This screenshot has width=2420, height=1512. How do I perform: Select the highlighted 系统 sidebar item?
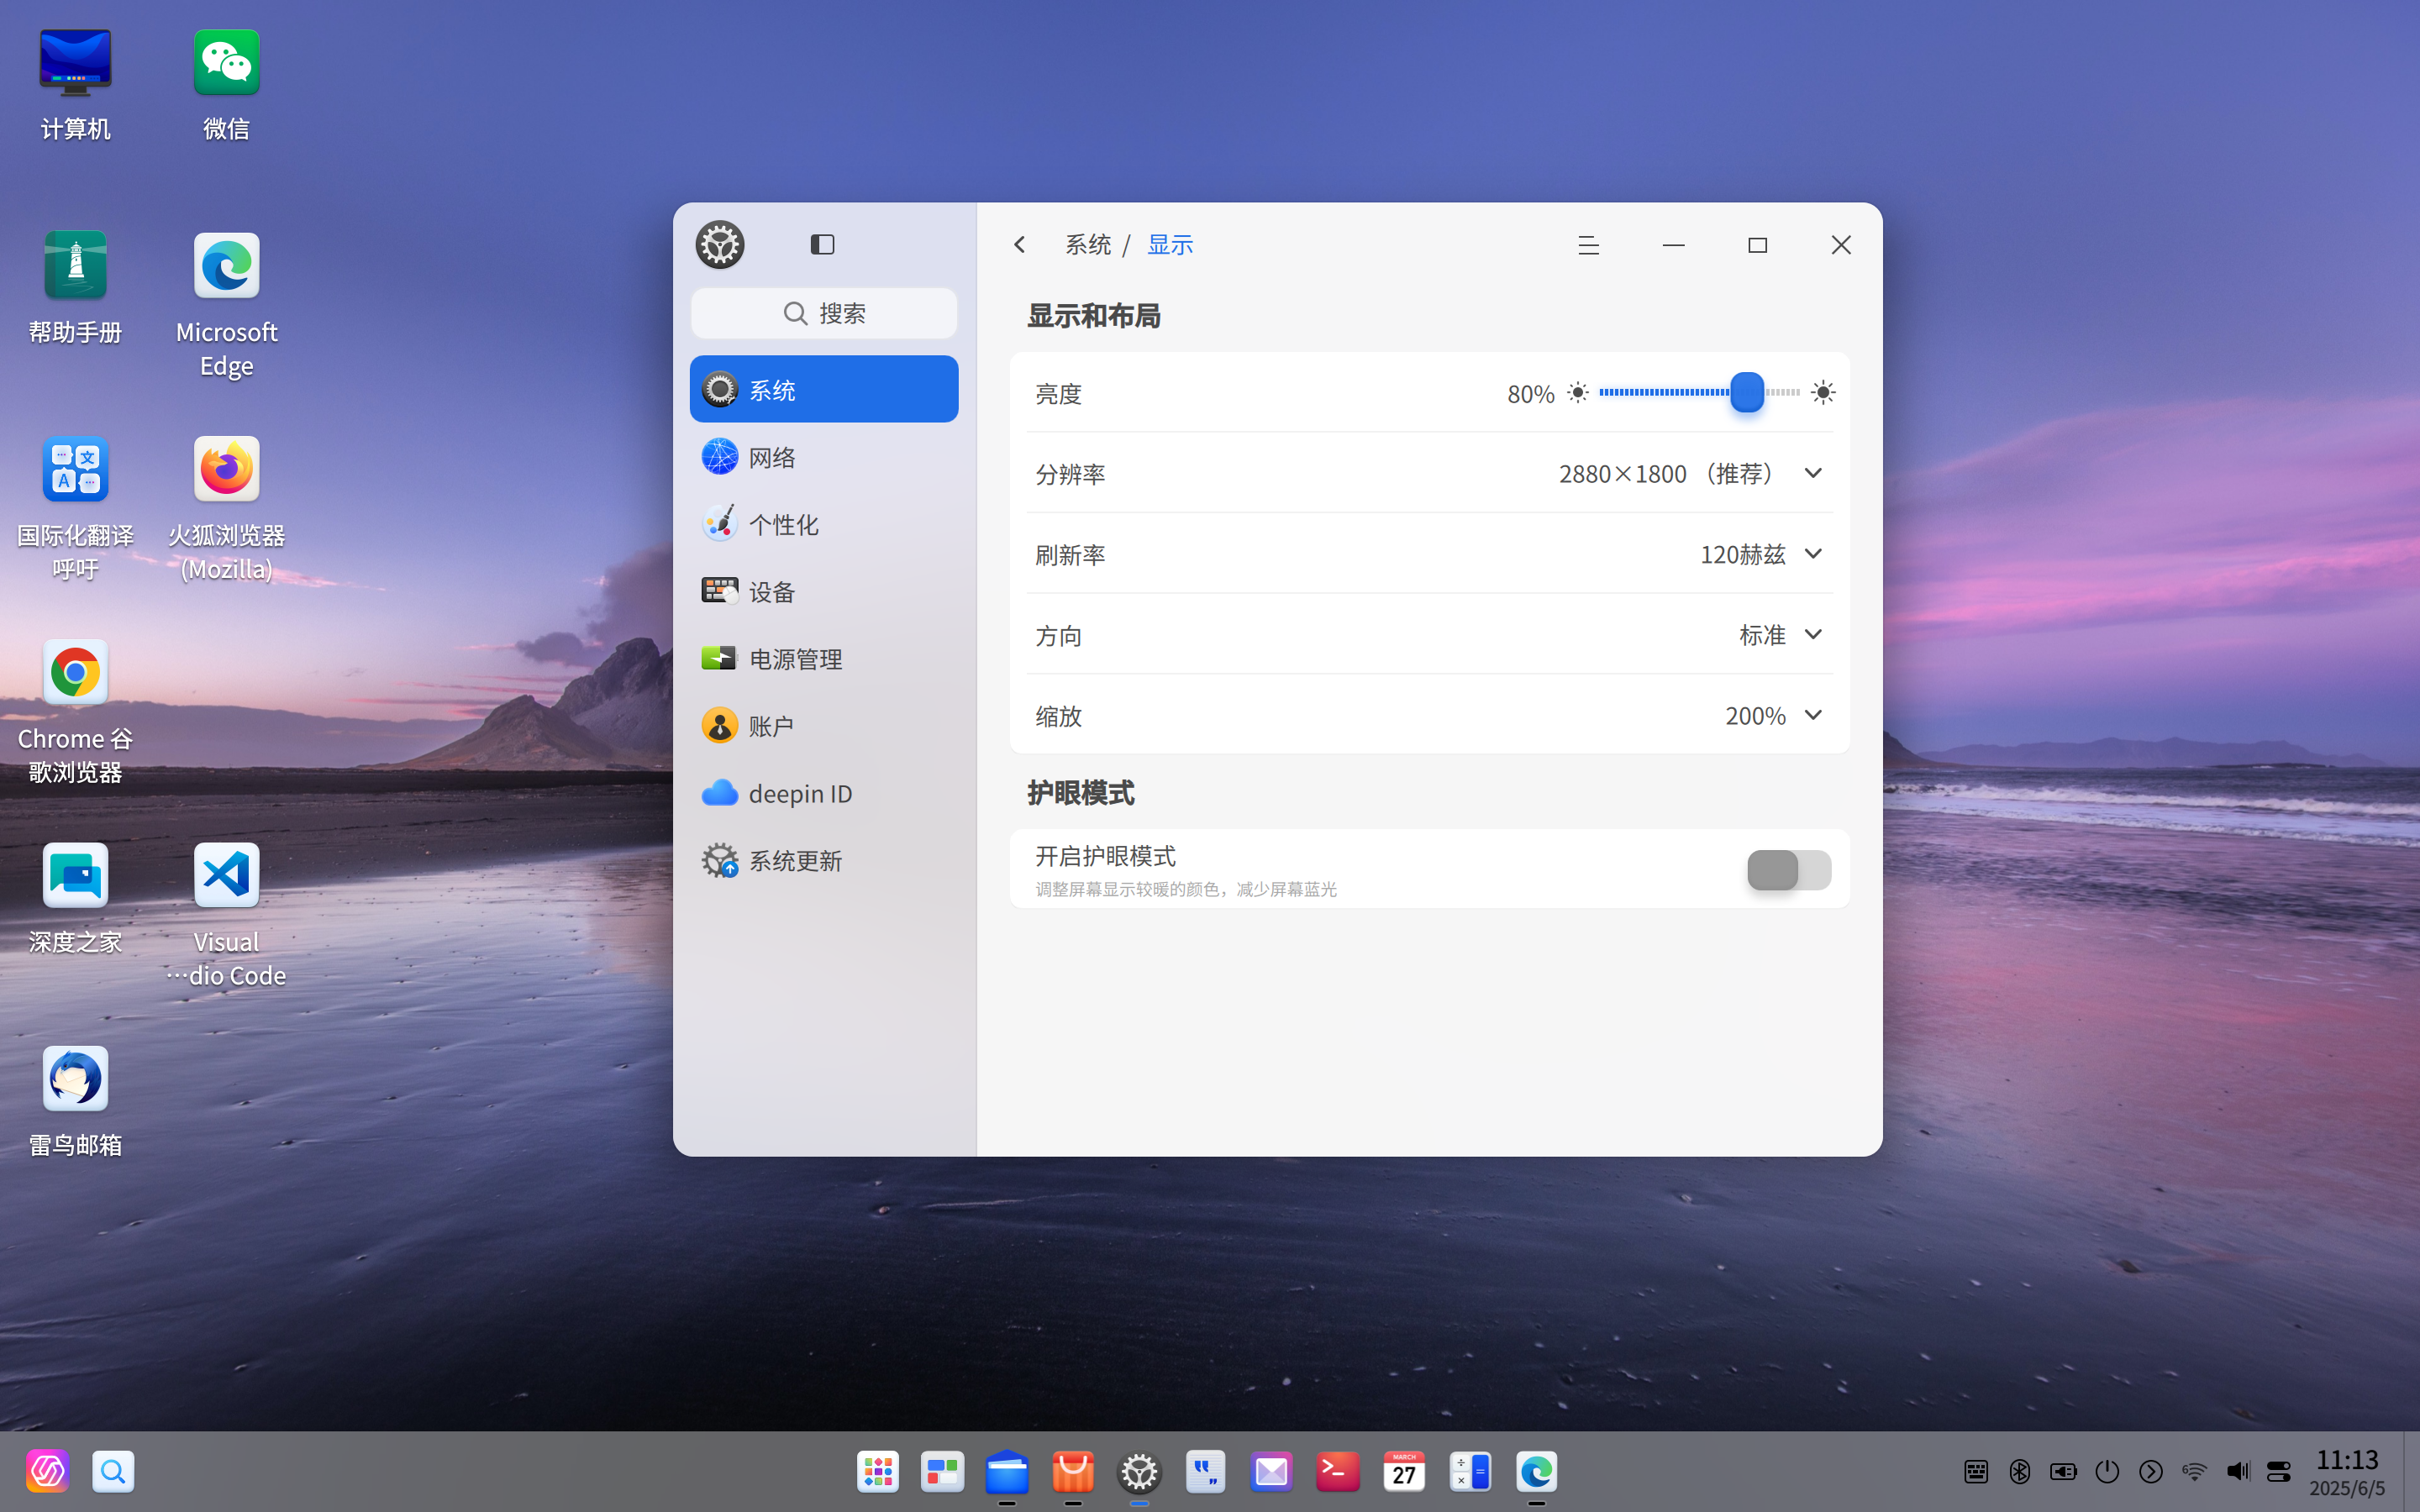824,389
